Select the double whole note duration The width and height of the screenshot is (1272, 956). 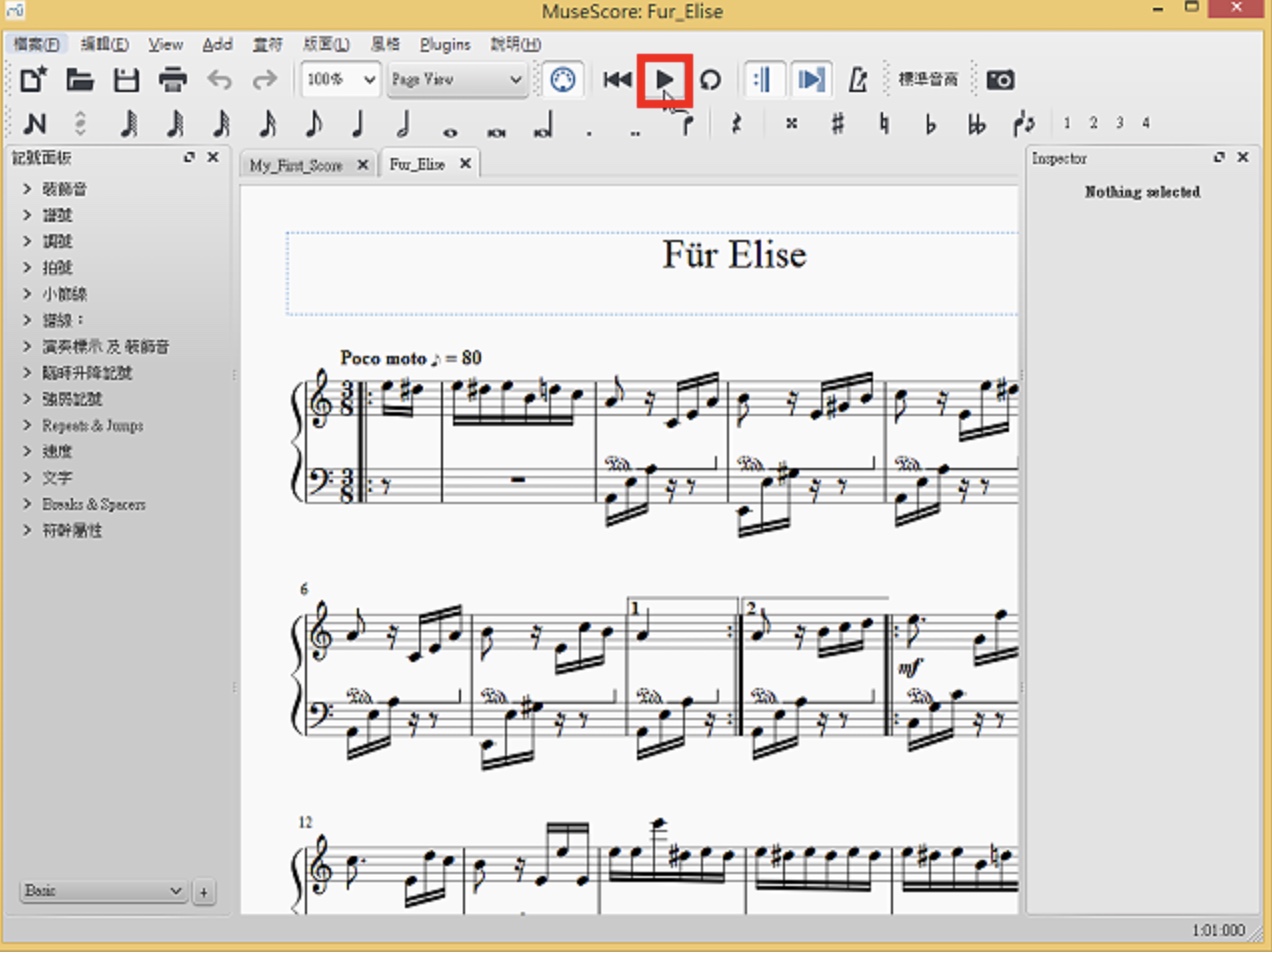tap(496, 130)
